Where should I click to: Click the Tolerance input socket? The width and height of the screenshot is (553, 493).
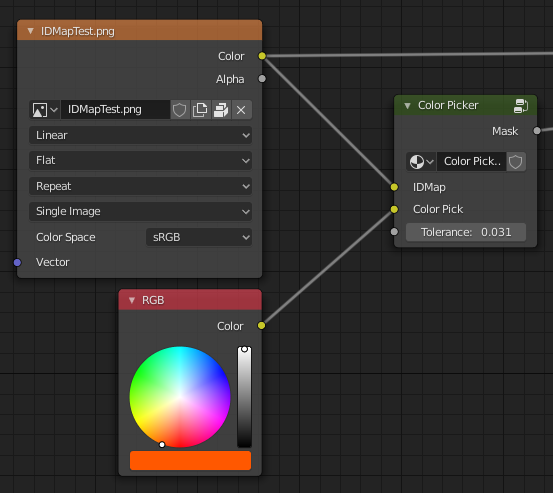pyautogui.click(x=394, y=232)
